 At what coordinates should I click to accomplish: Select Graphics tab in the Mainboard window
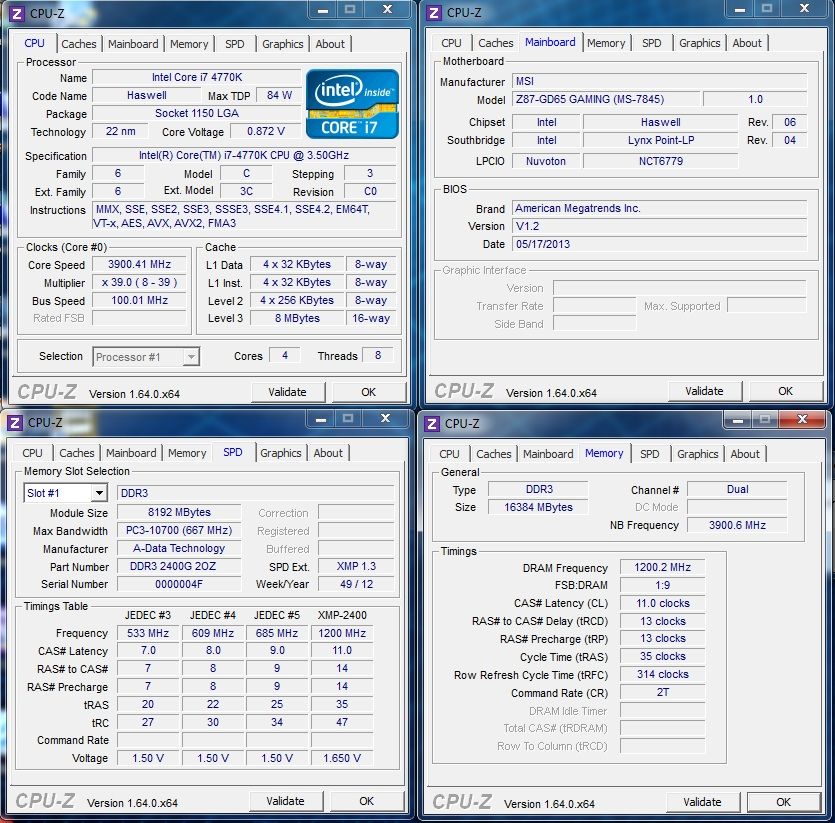[x=699, y=43]
